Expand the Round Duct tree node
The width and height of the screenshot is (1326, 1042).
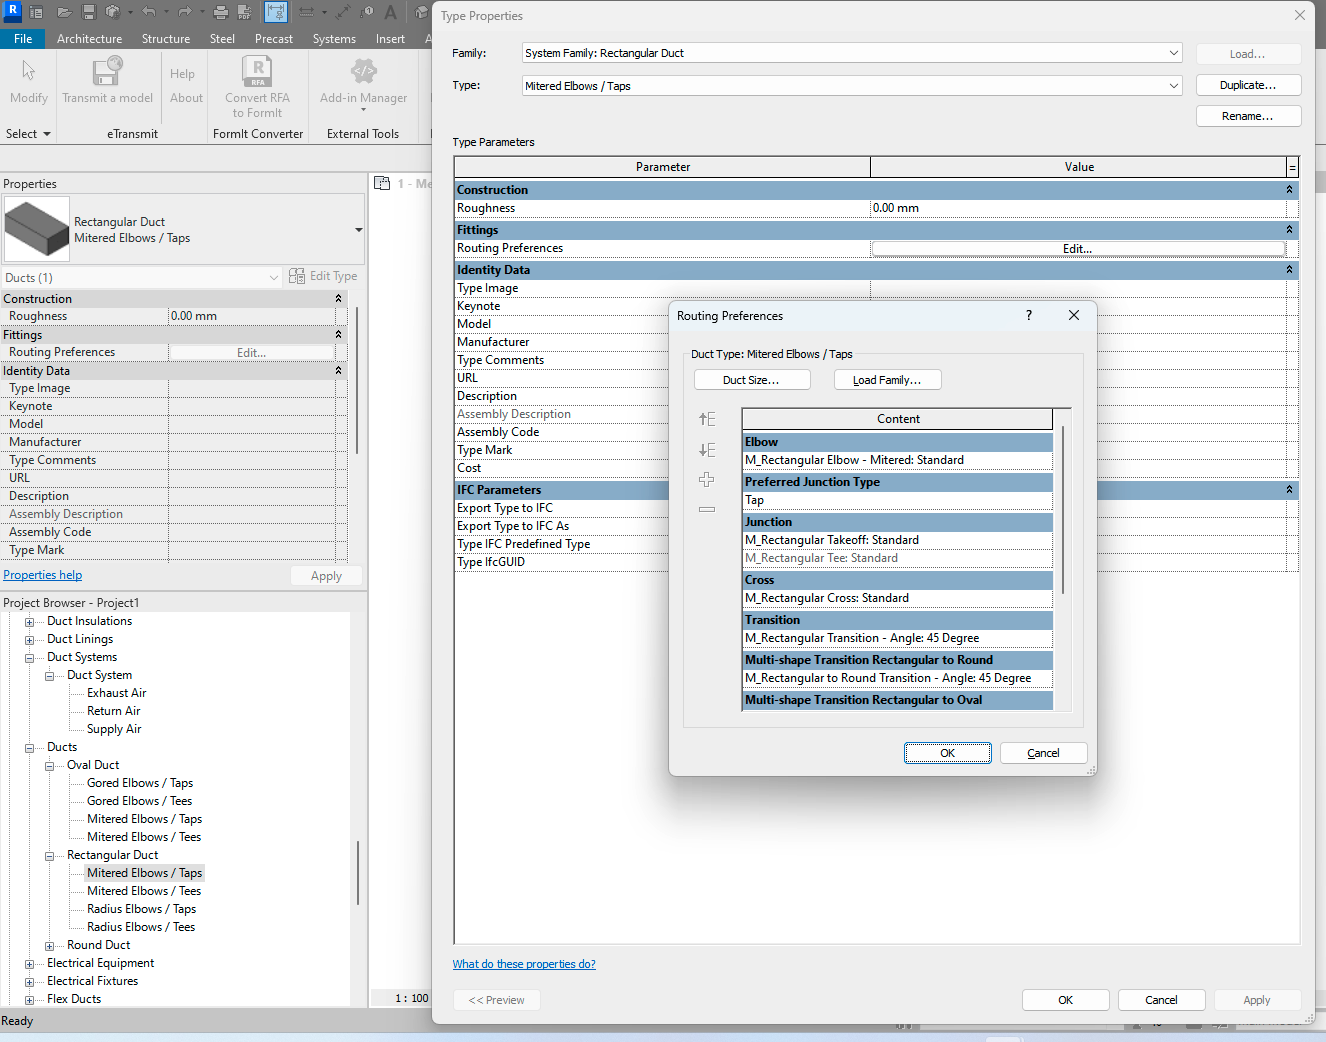tap(50, 945)
